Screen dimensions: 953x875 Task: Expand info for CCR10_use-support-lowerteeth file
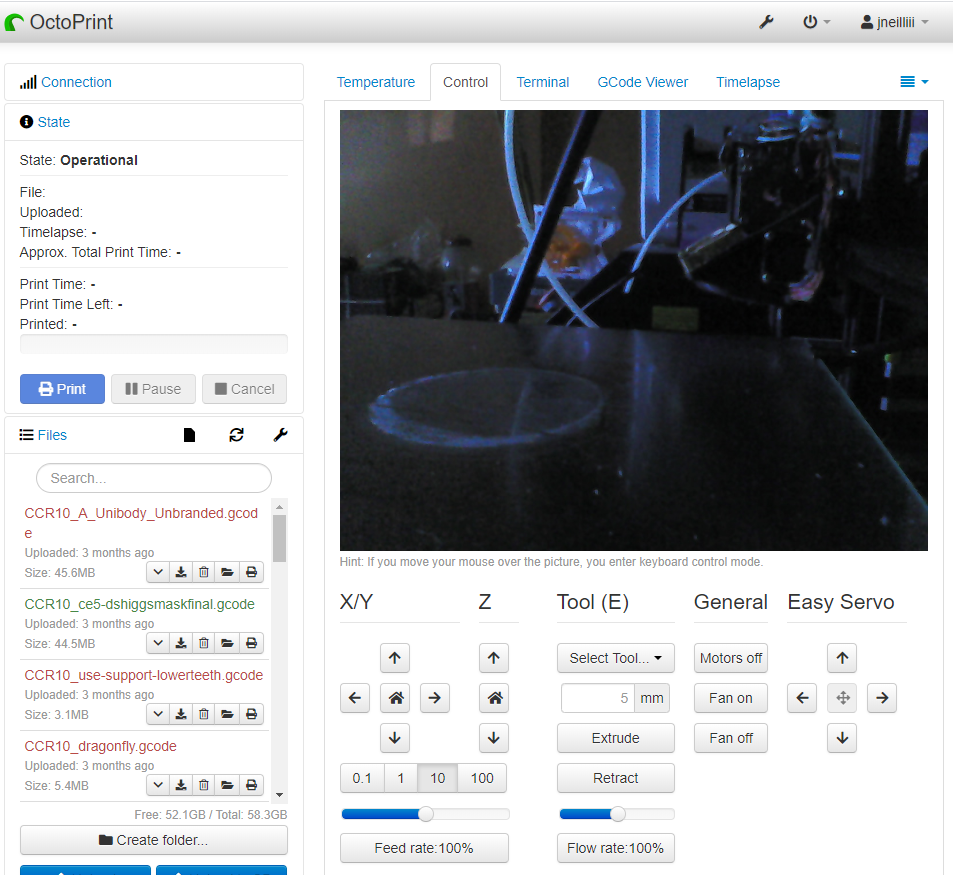click(x=158, y=715)
